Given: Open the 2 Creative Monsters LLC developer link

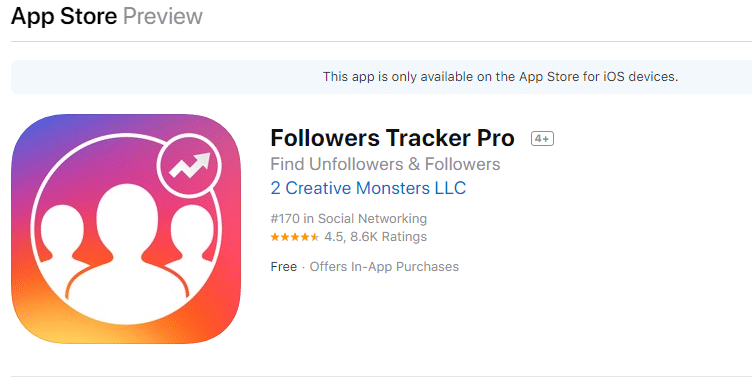Looking at the screenshot, I should click(x=368, y=188).
